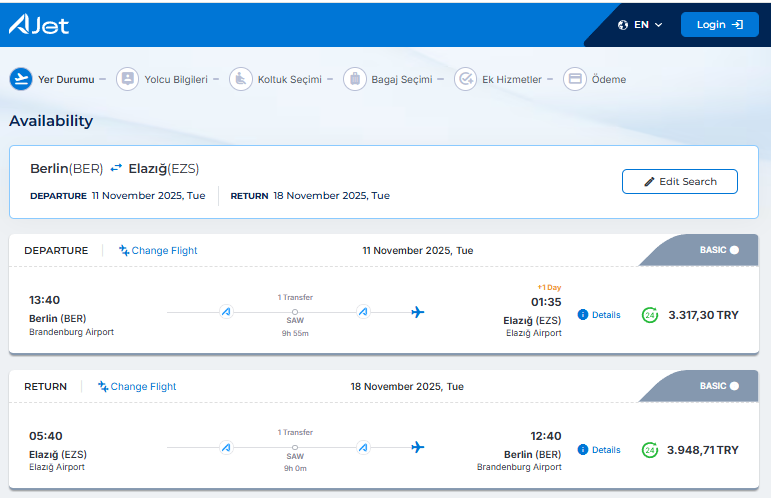Click the 9h 0m duration text
771x498 pixels.
tap(295, 469)
